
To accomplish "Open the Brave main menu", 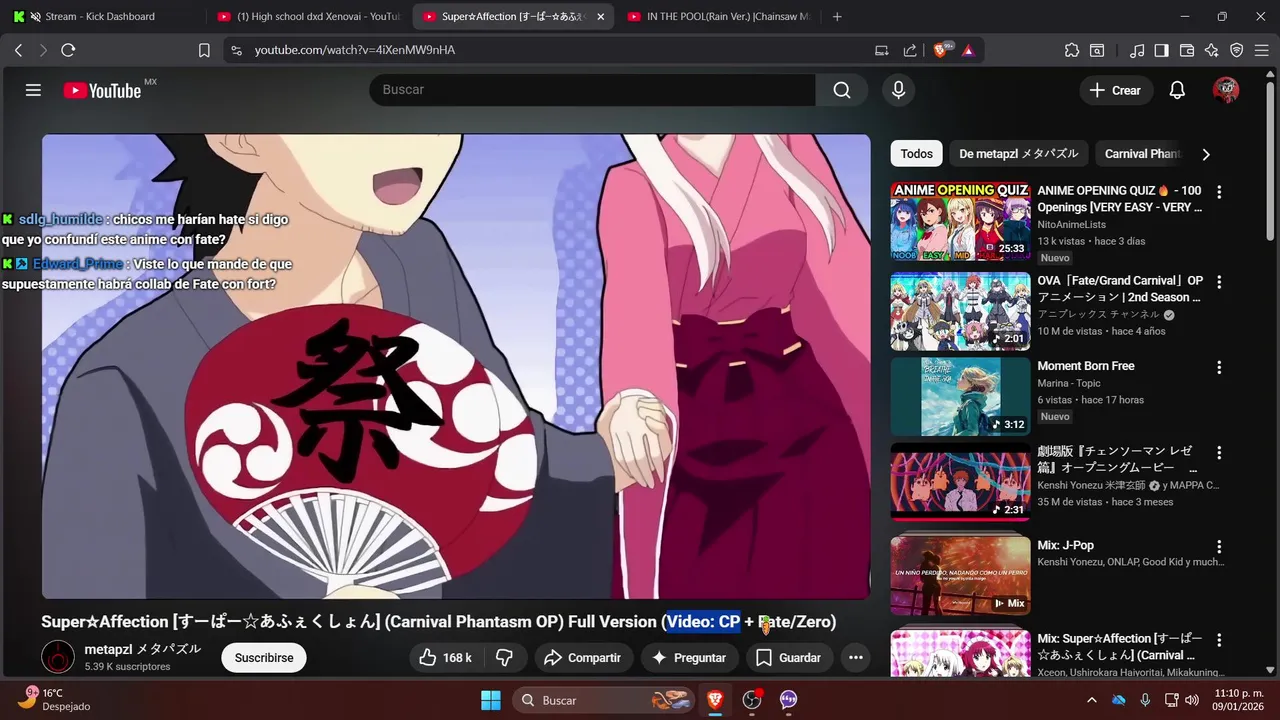I will pos(1261,50).
